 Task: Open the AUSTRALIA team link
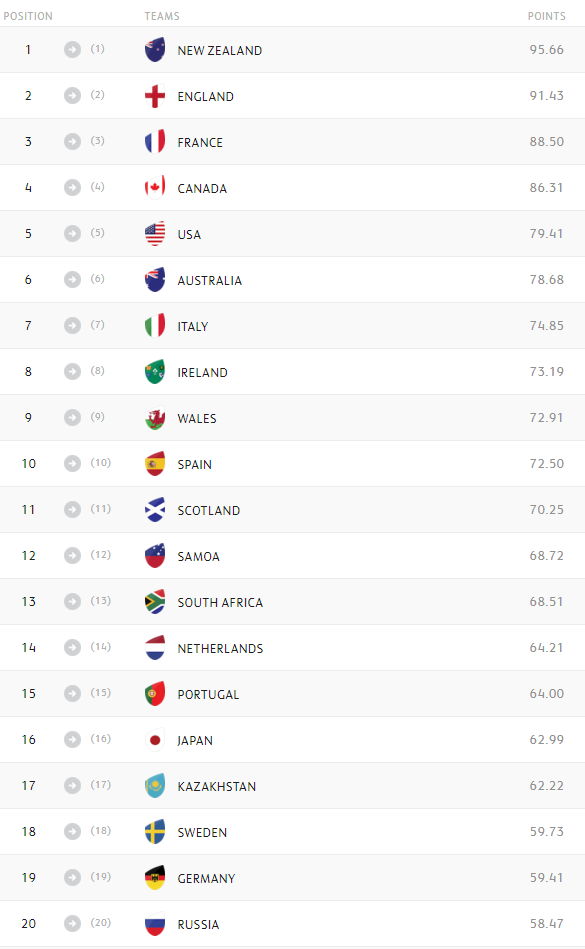click(209, 280)
